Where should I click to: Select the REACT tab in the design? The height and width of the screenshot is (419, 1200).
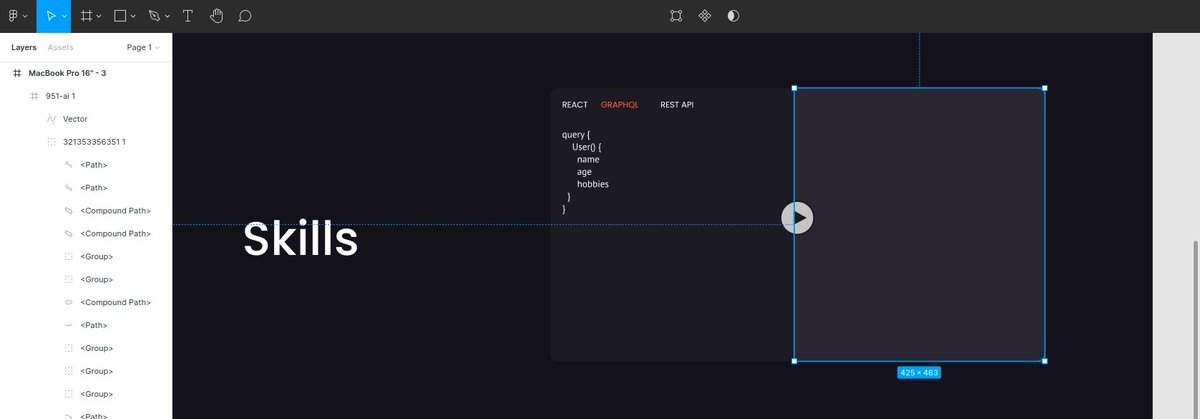[x=575, y=105]
